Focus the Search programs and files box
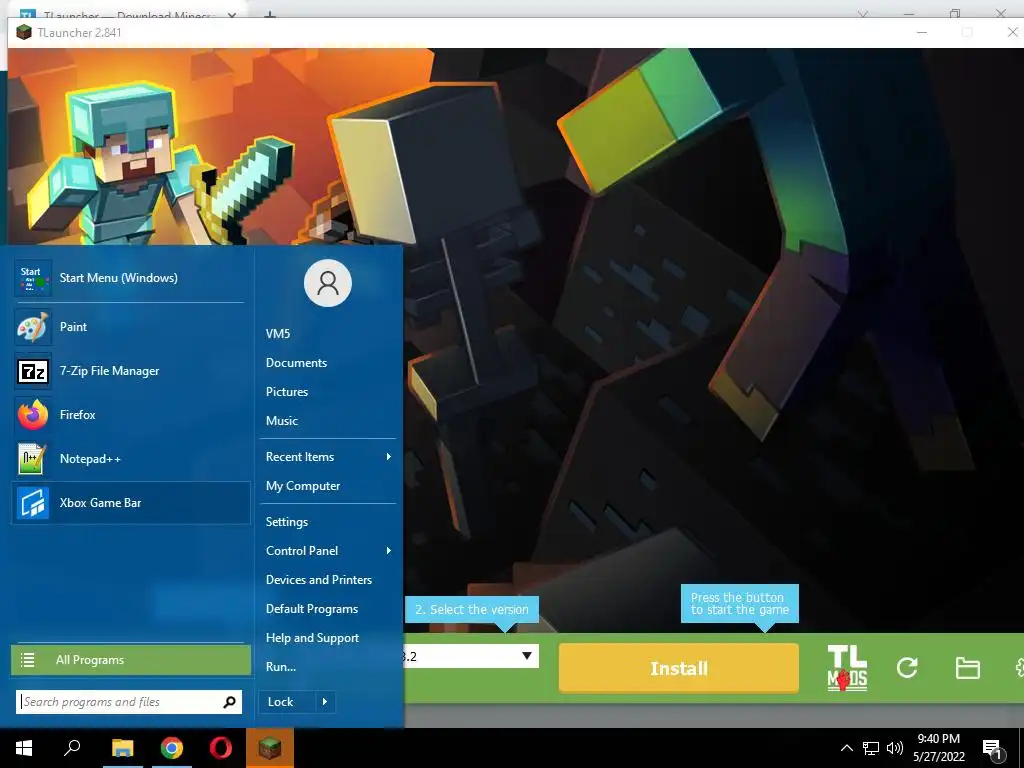 [129, 702]
